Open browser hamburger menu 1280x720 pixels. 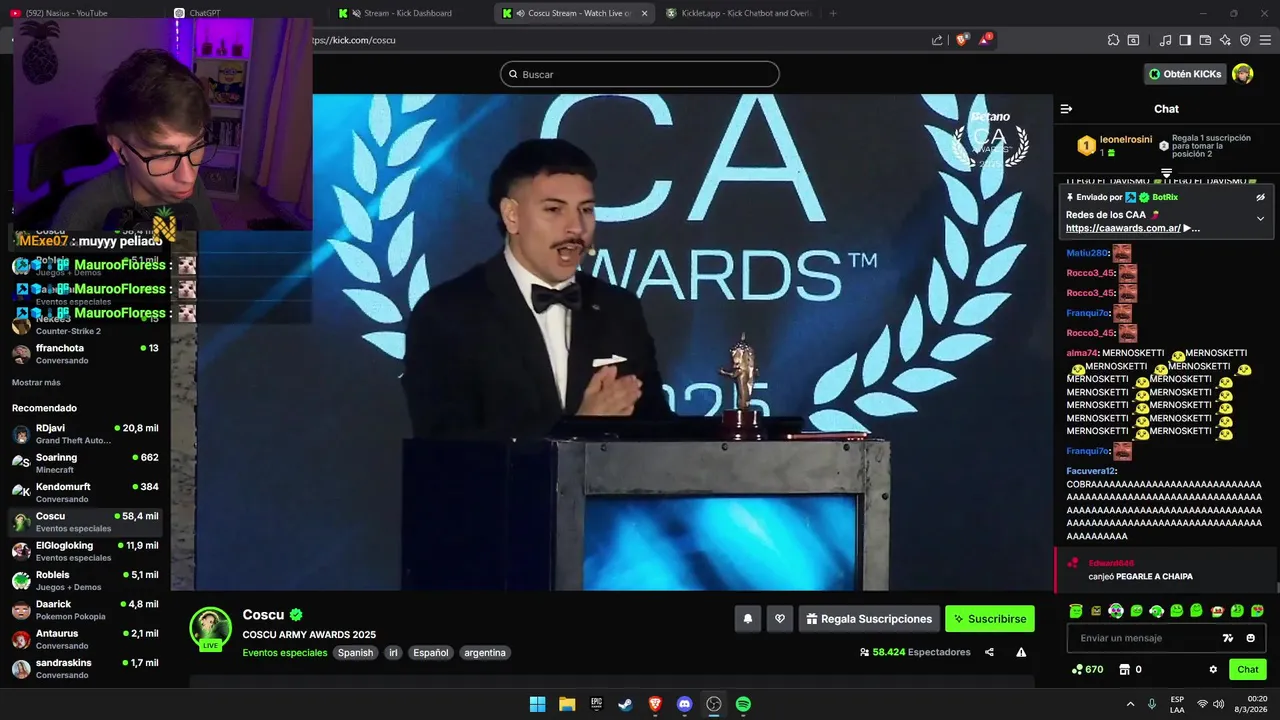1265,40
